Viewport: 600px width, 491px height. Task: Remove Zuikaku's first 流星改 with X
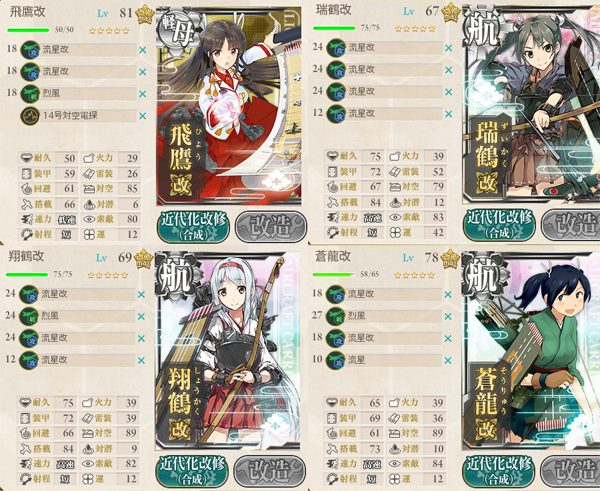[x=449, y=48]
